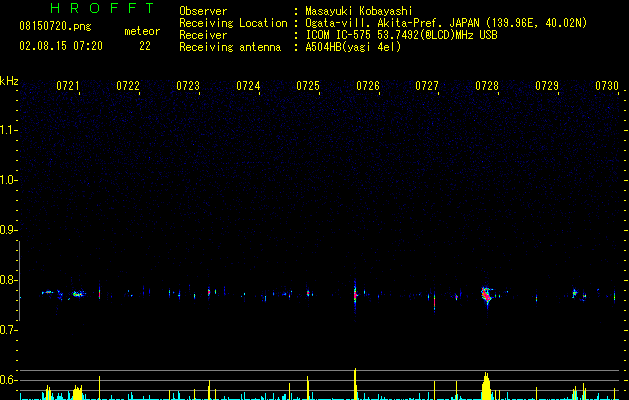Click the 0721 time marker
Image resolution: width=629 pixels, height=400 pixels.
(x=68, y=86)
